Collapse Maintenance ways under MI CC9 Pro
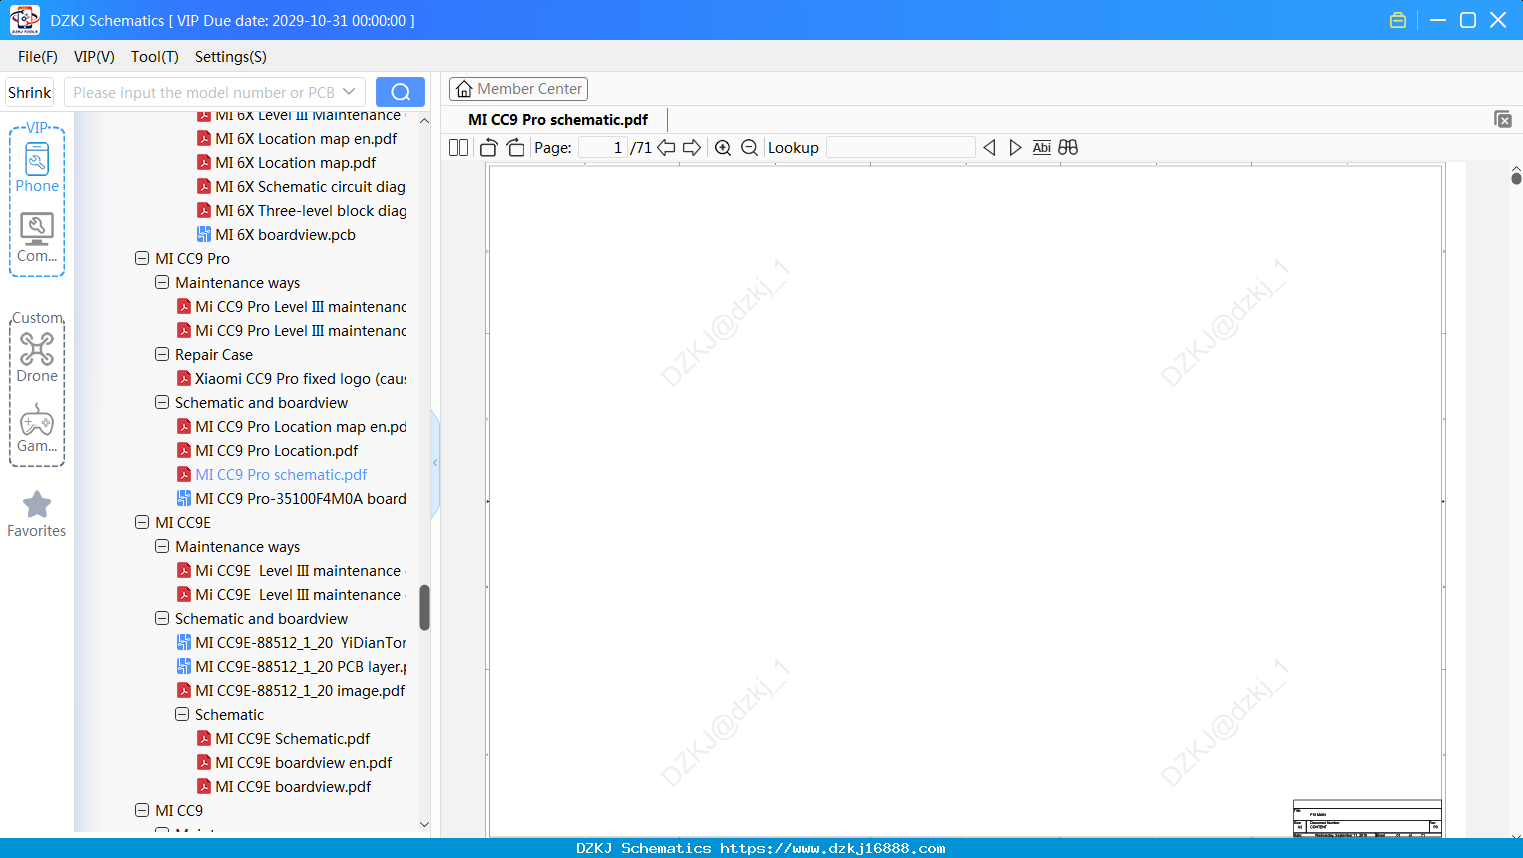The height and width of the screenshot is (858, 1523). click(162, 282)
